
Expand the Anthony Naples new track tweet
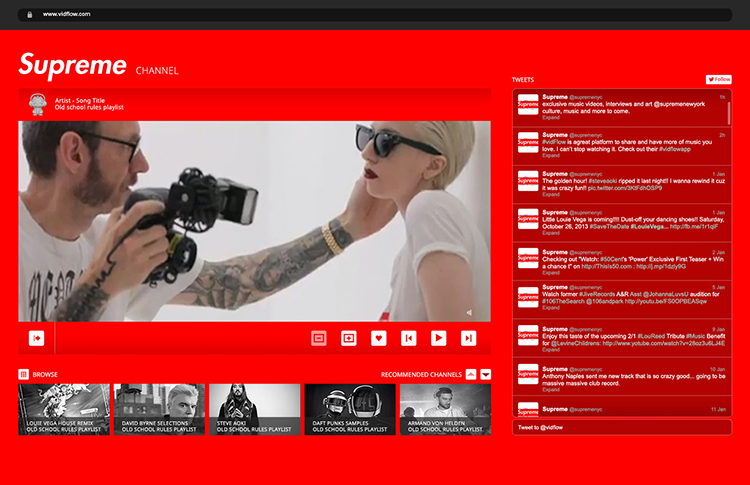[551, 389]
